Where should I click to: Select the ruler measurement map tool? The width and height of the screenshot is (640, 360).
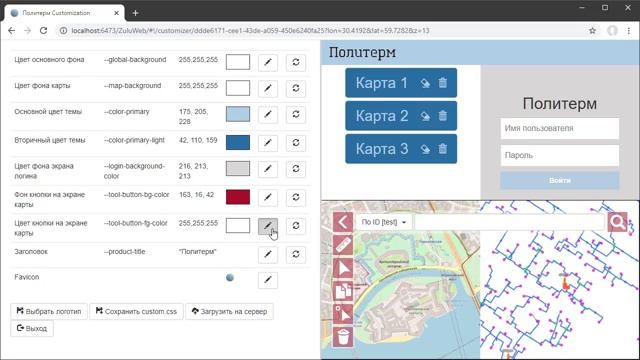coord(343,245)
